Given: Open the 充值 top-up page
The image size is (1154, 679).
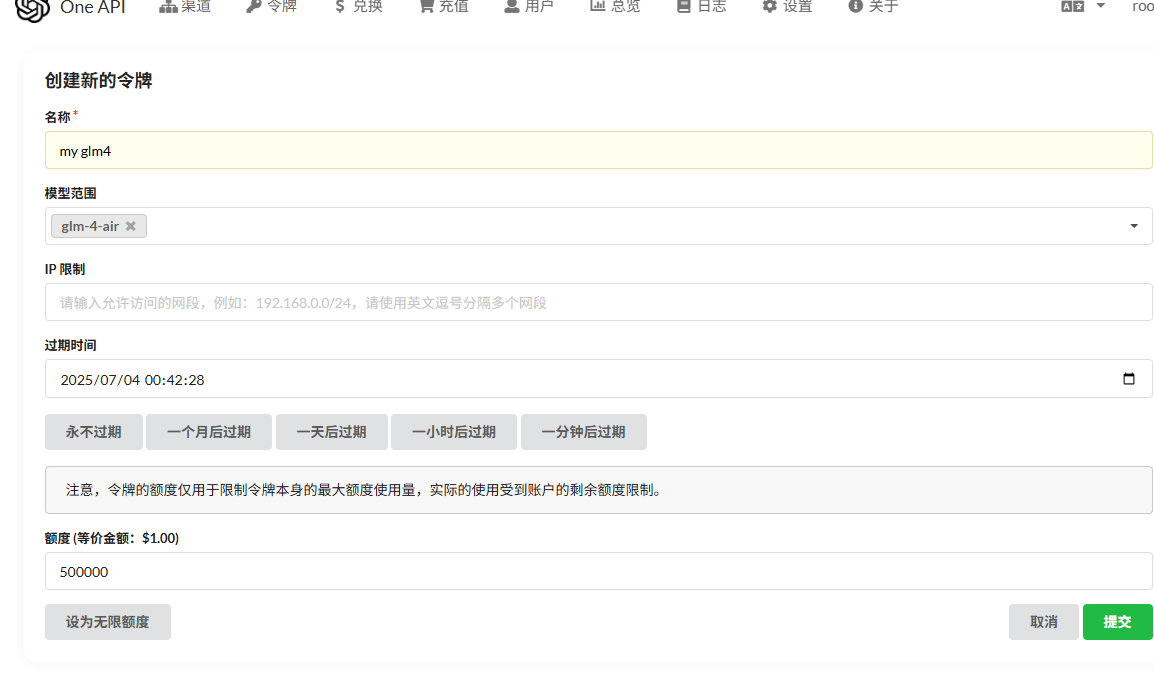Looking at the screenshot, I should [444, 7].
